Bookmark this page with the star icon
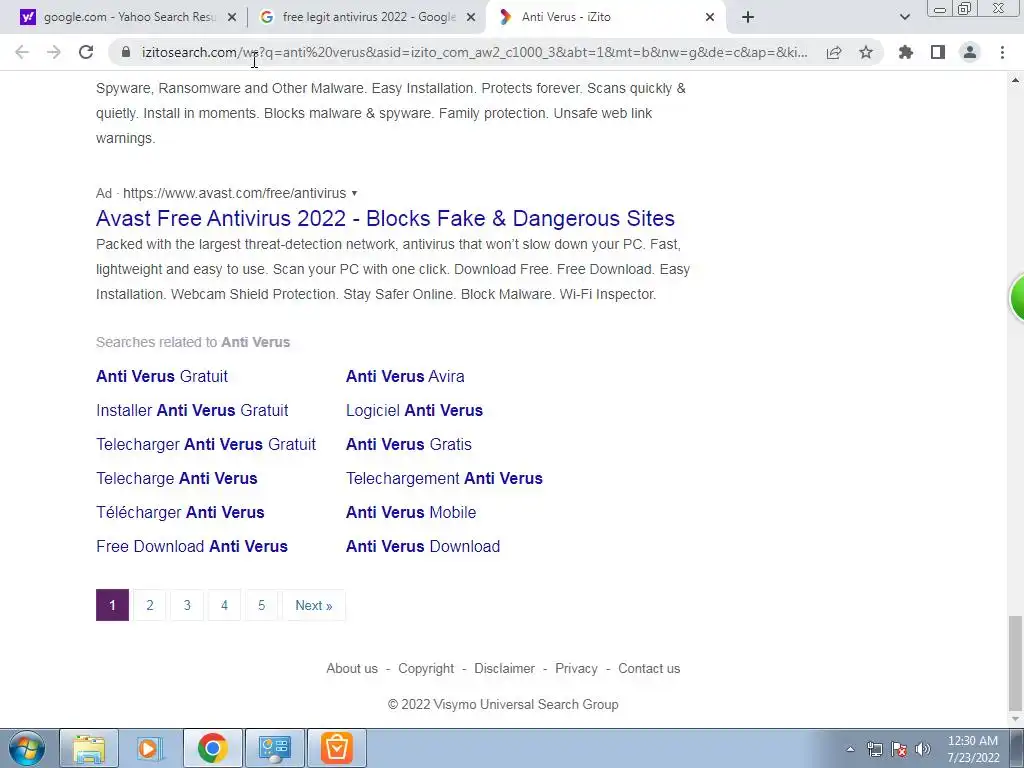This screenshot has width=1024, height=768. pyautogui.click(x=866, y=52)
